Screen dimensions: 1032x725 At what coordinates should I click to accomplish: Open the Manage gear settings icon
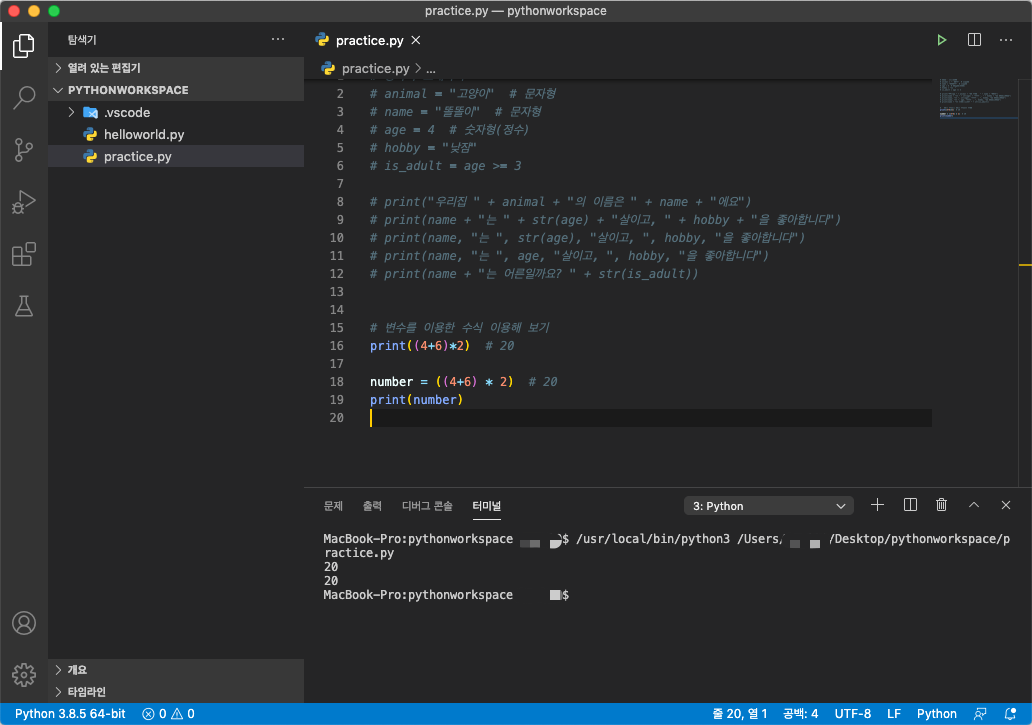24,674
